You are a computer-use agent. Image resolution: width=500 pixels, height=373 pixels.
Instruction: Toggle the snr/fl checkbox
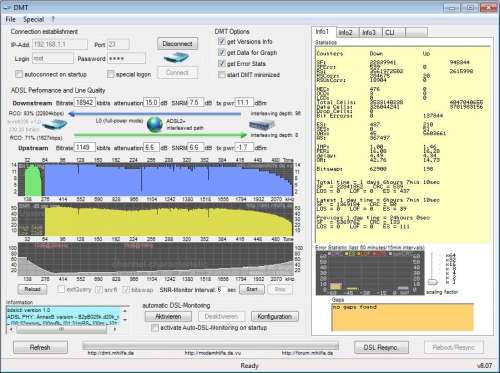coord(99,289)
